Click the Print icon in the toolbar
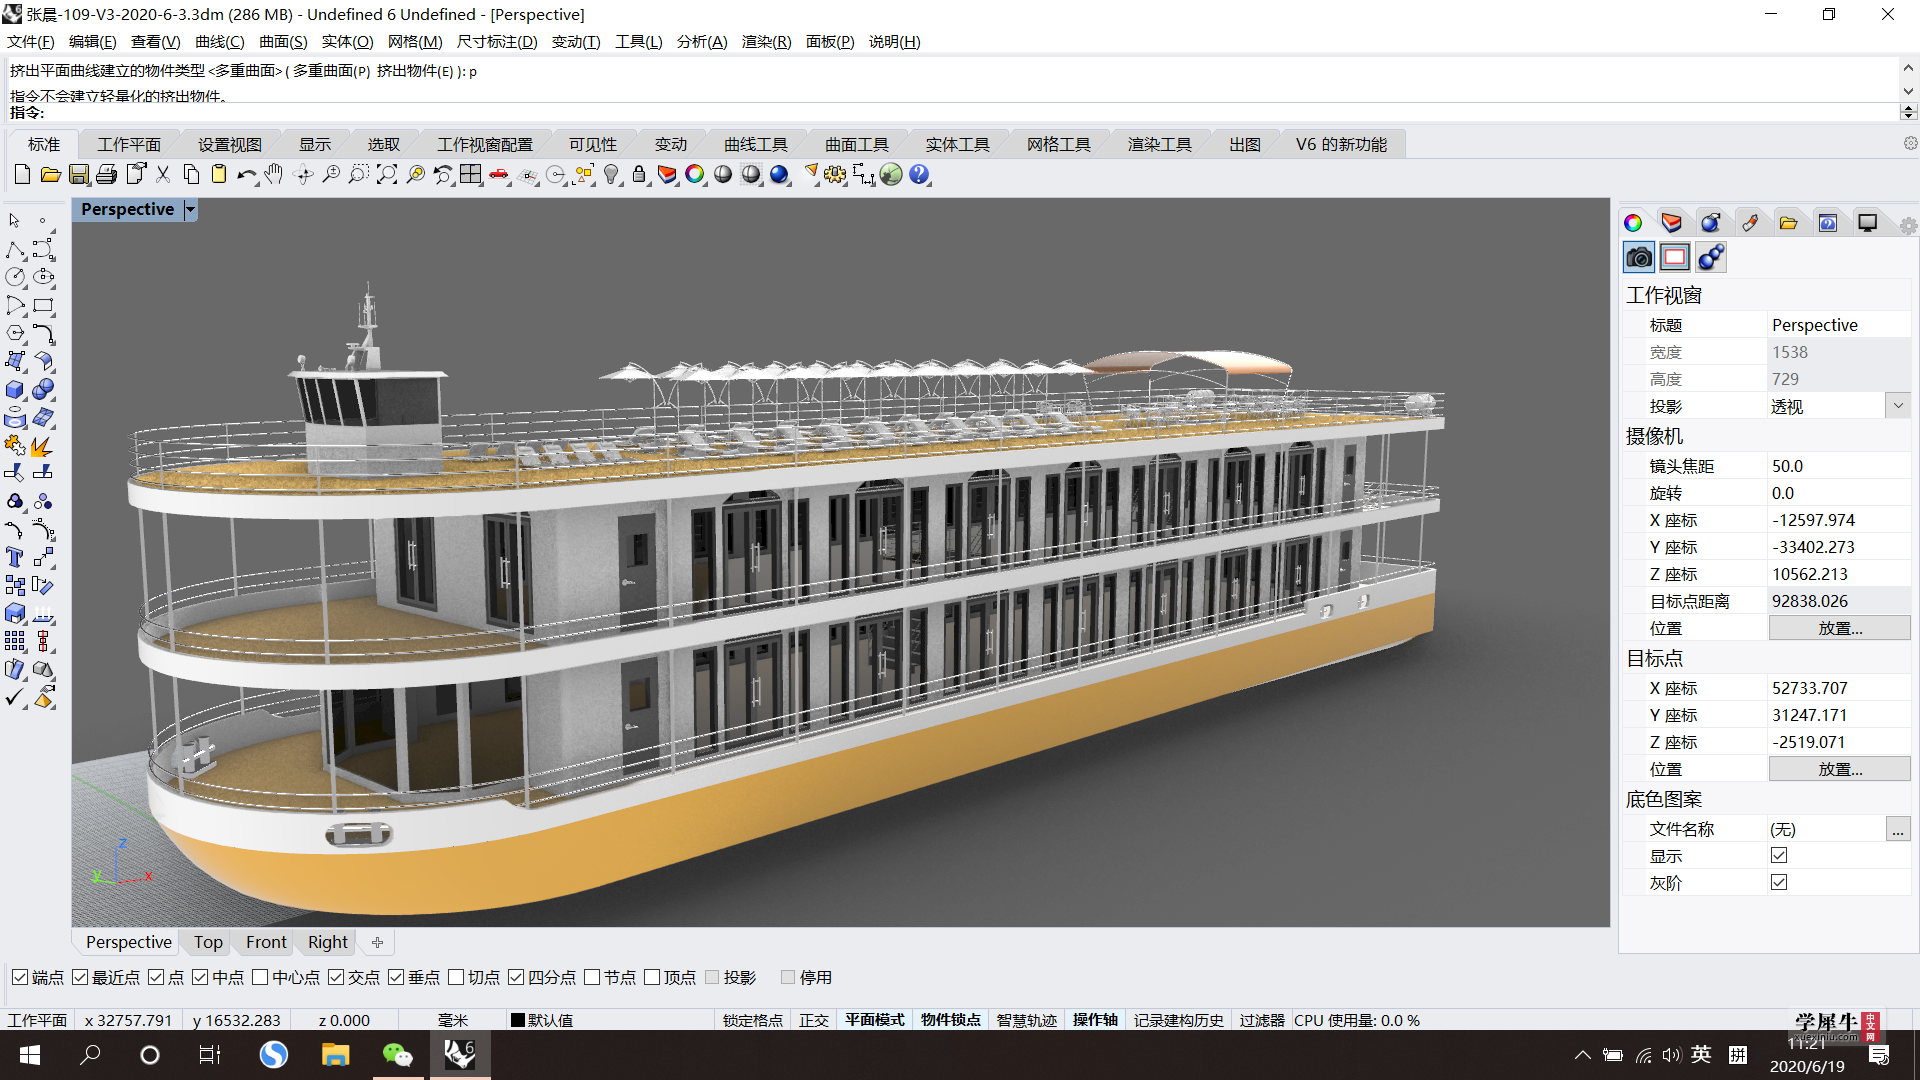1920x1080 pixels. tap(106, 175)
